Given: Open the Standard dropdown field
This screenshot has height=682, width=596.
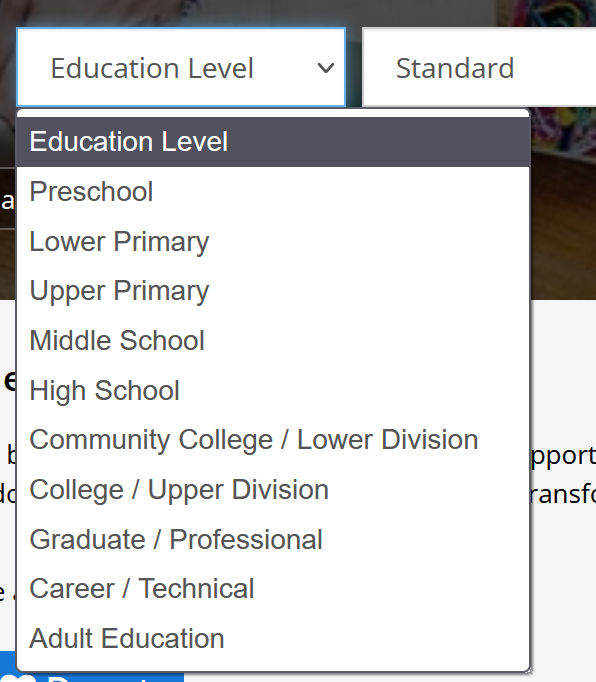Looking at the screenshot, I should pyautogui.click(x=479, y=67).
